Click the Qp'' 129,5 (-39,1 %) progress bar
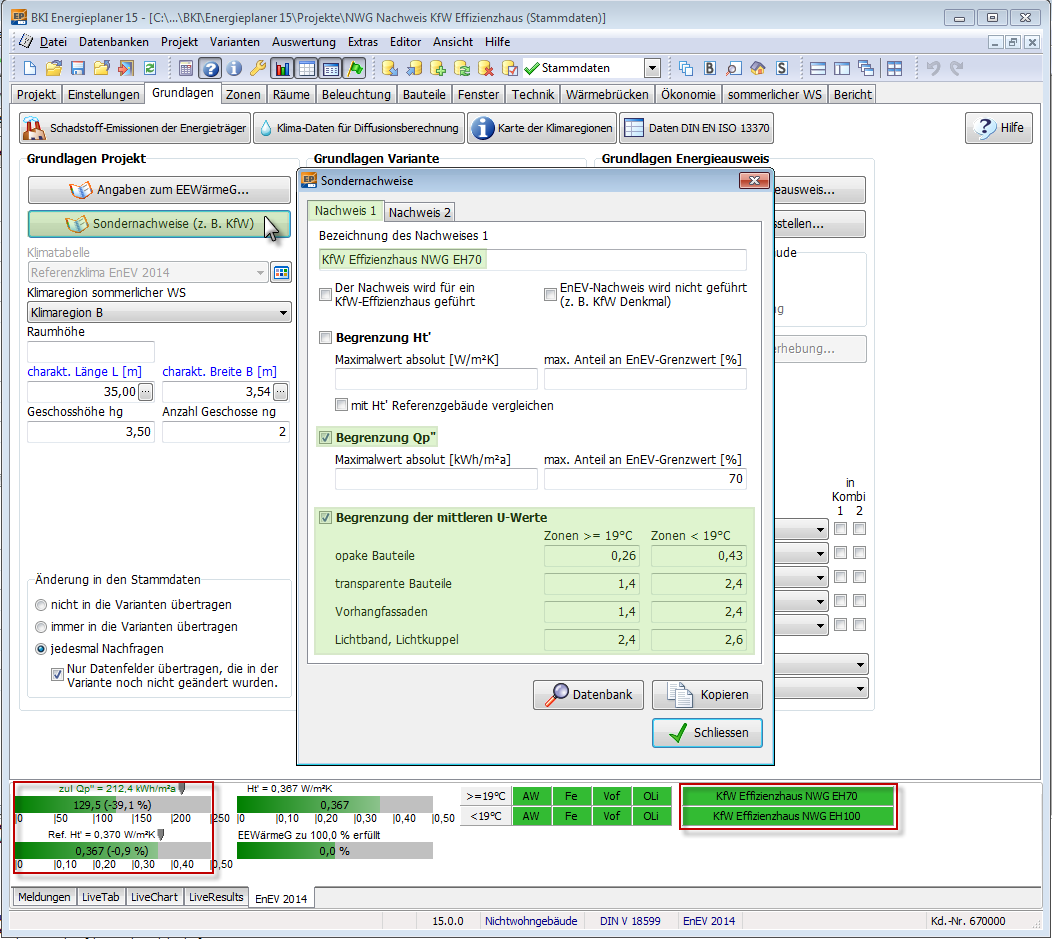 (x=113, y=804)
